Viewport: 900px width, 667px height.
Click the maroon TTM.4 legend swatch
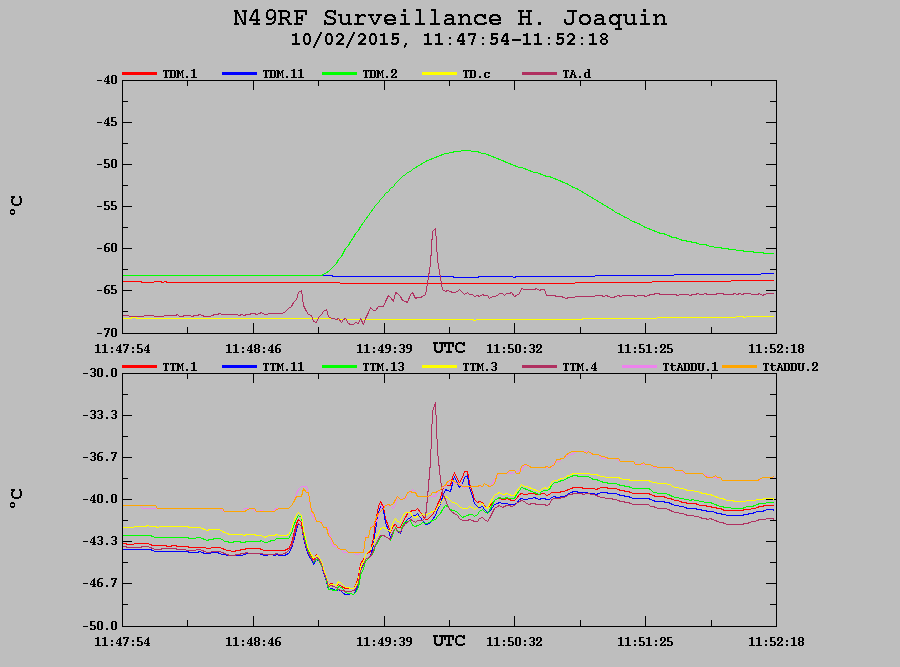click(540, 366)
